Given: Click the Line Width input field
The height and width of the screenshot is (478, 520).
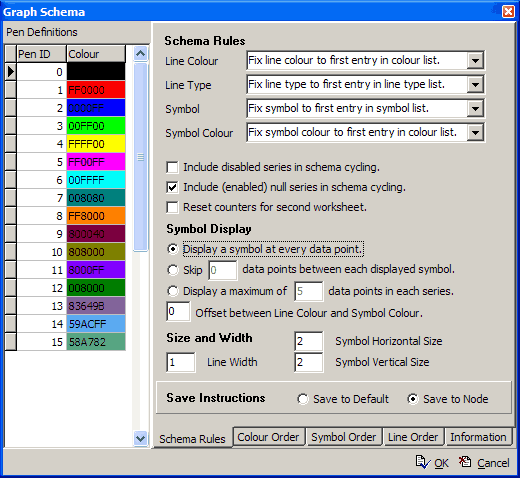Looking at the screenshot, I should click(x=181, y=362).
